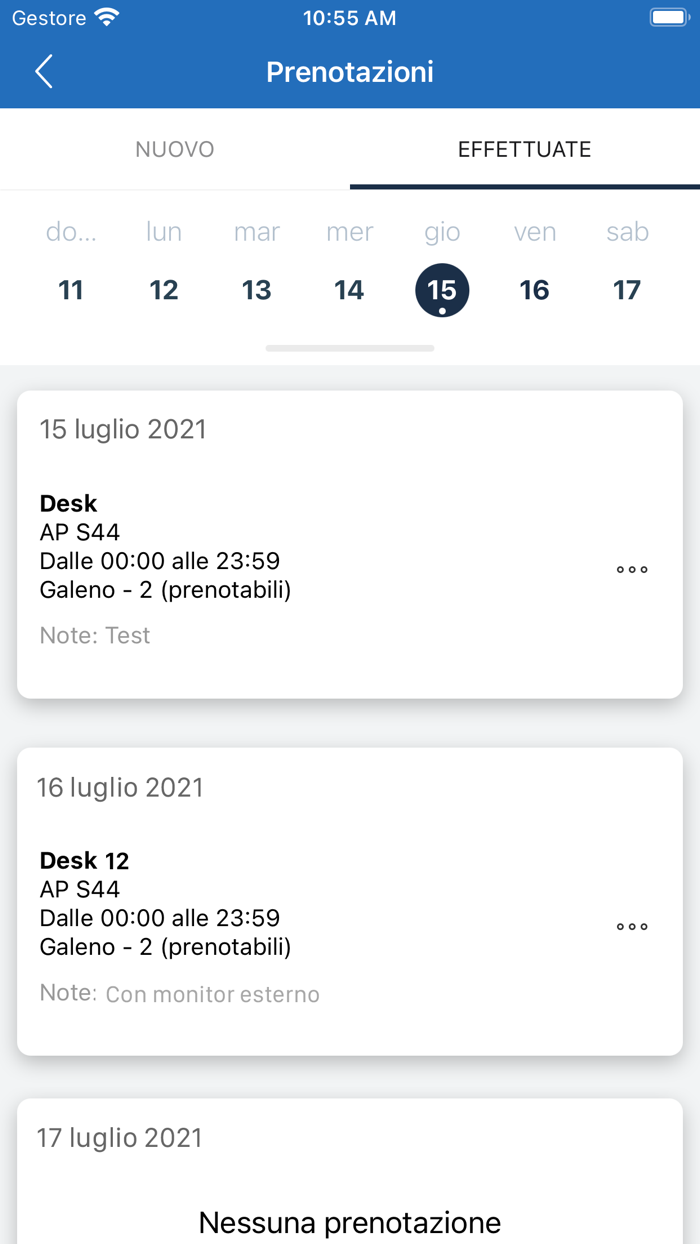The height and width of the screenshot is (1244, 700).
Task: Tap the Prenotazioni page title
Action: coord(350,72)
